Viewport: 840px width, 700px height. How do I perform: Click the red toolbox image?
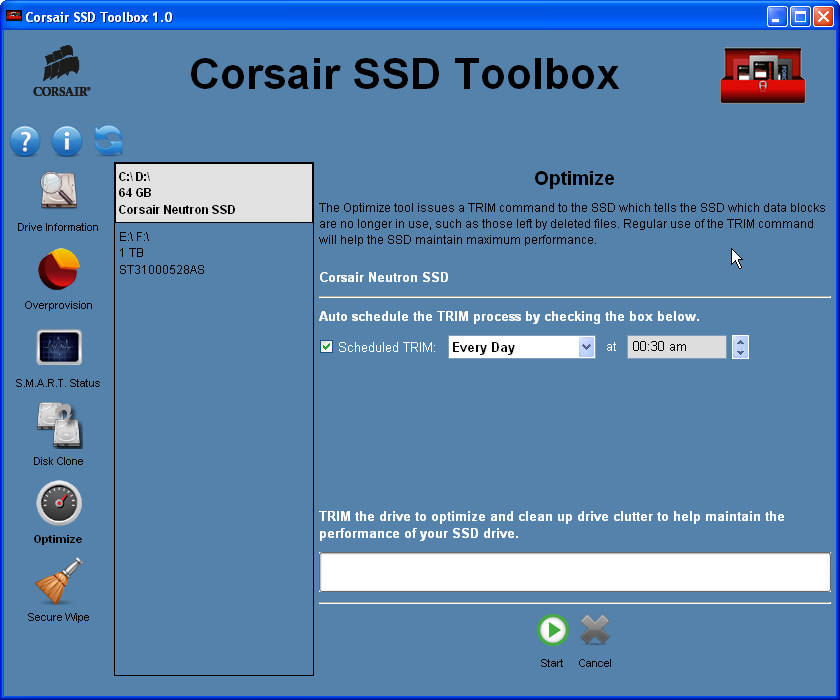(762, 76)
